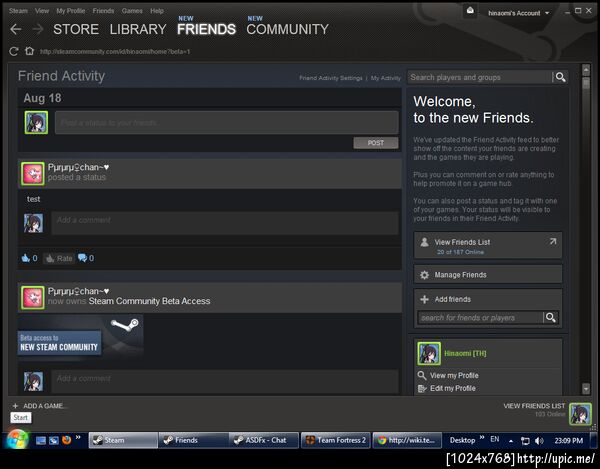The height and width of the screenshot is (469, 600).
Task: Open the My Profile menu
Action: tap(70, 11)
